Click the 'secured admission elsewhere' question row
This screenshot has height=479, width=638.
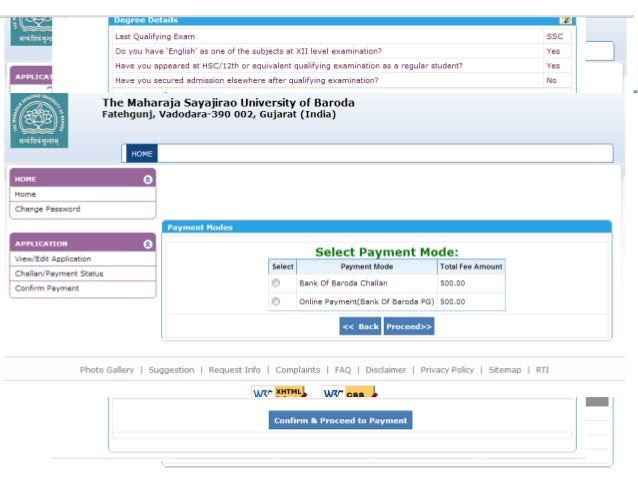coord(247,81)
